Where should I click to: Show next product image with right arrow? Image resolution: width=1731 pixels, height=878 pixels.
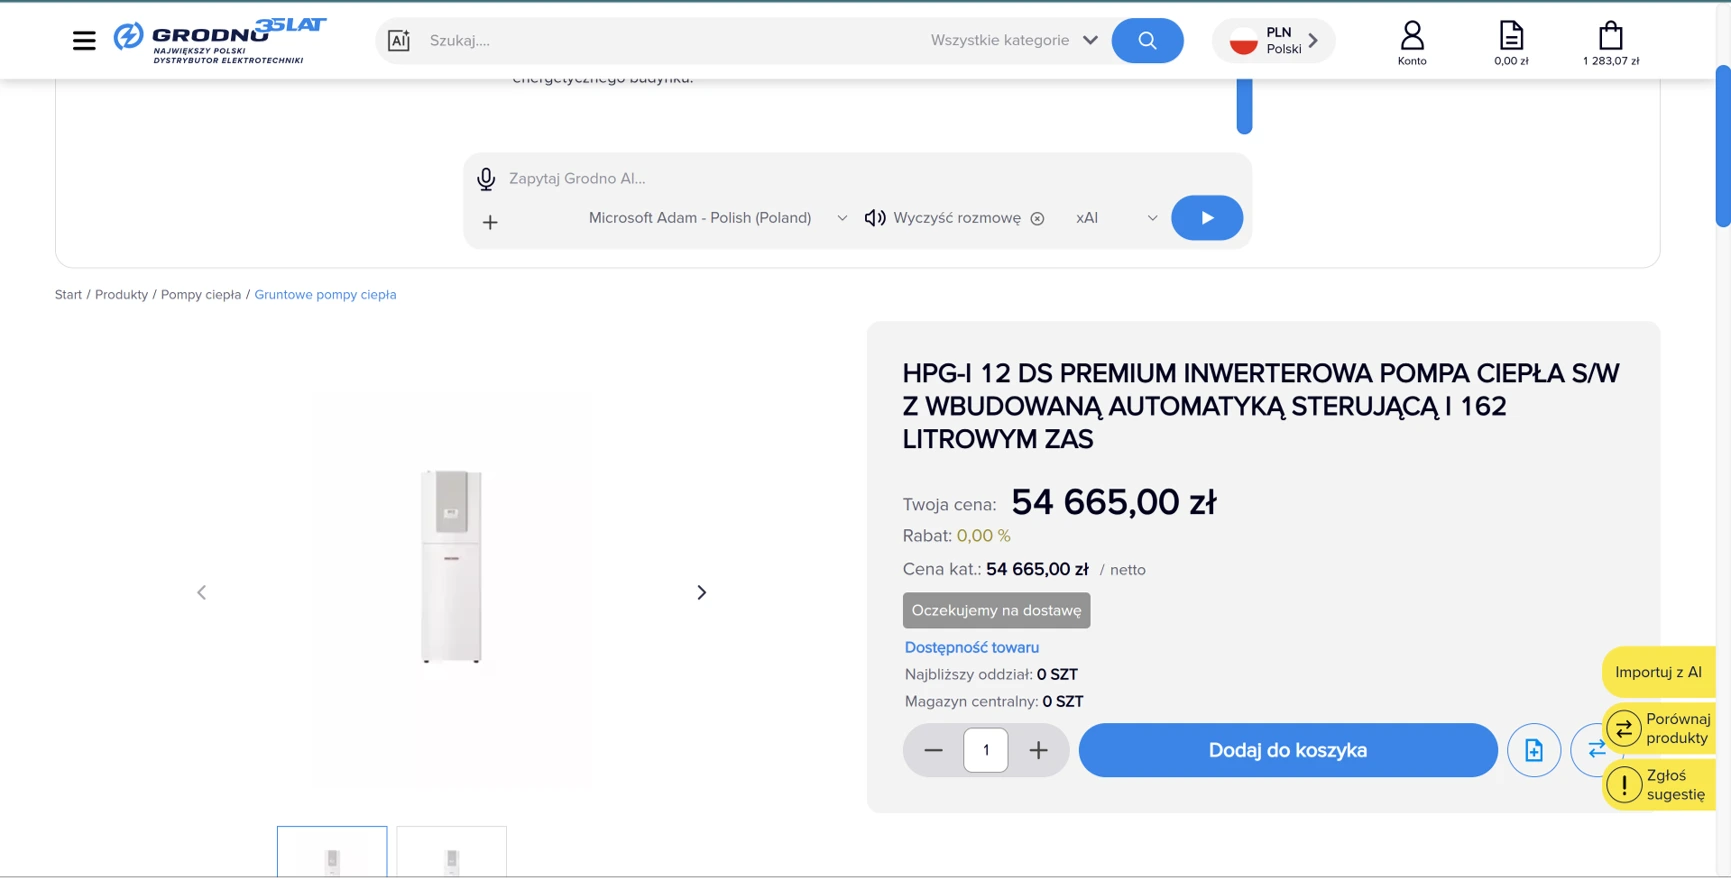(701, 593)
